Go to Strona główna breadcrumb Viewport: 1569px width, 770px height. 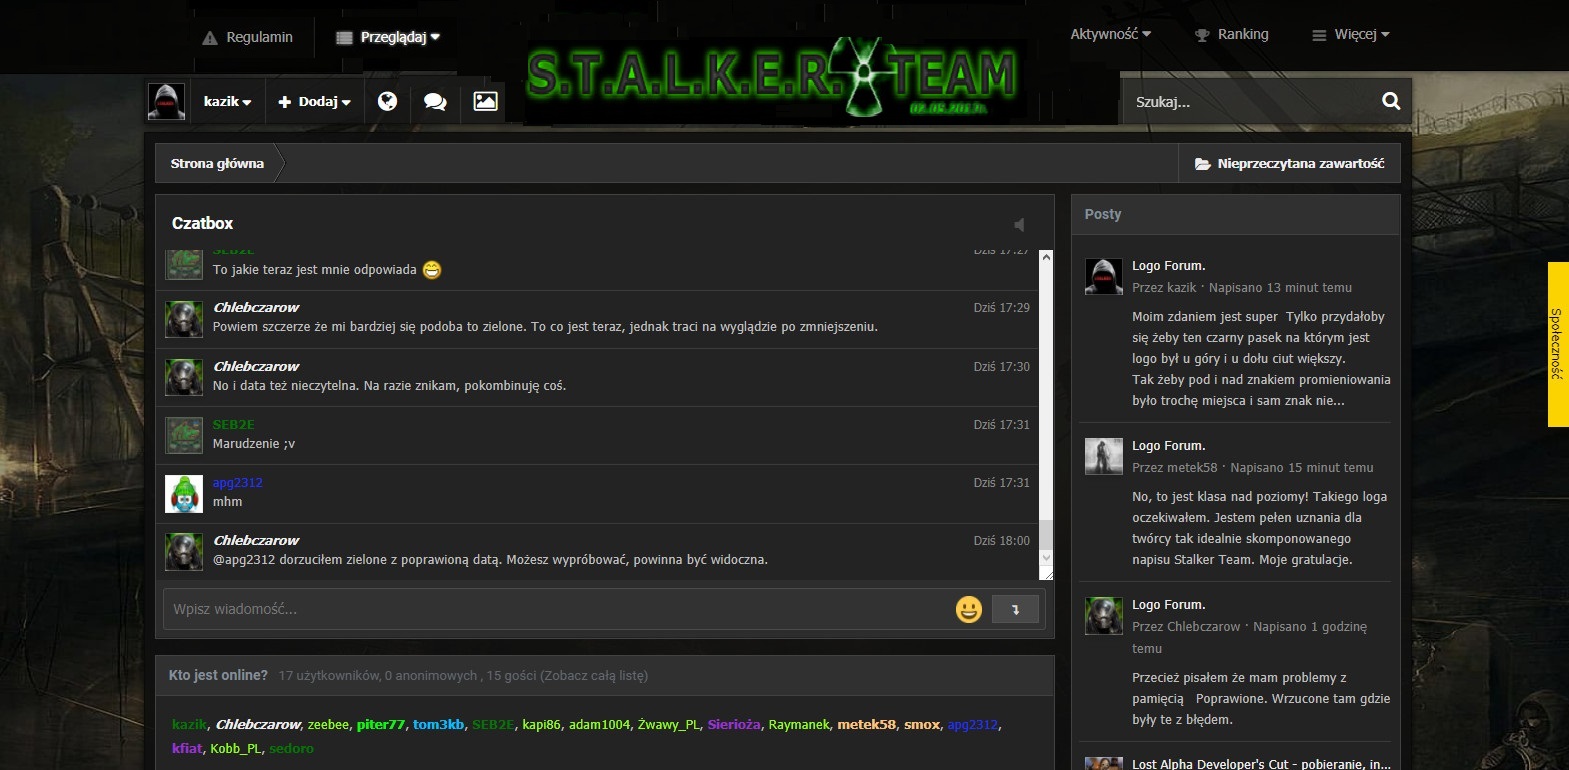point(217,163)
